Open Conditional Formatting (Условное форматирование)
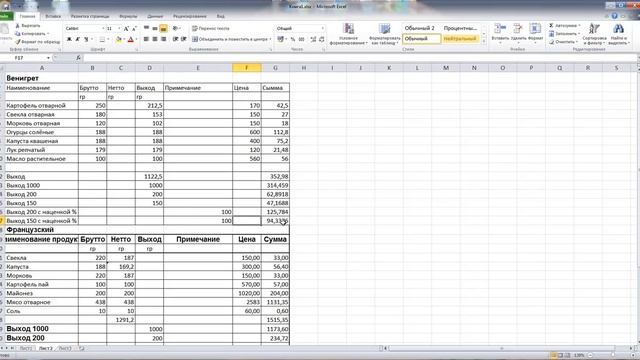The width and height of the screenshot is (640, 360). tap(348, 34)
